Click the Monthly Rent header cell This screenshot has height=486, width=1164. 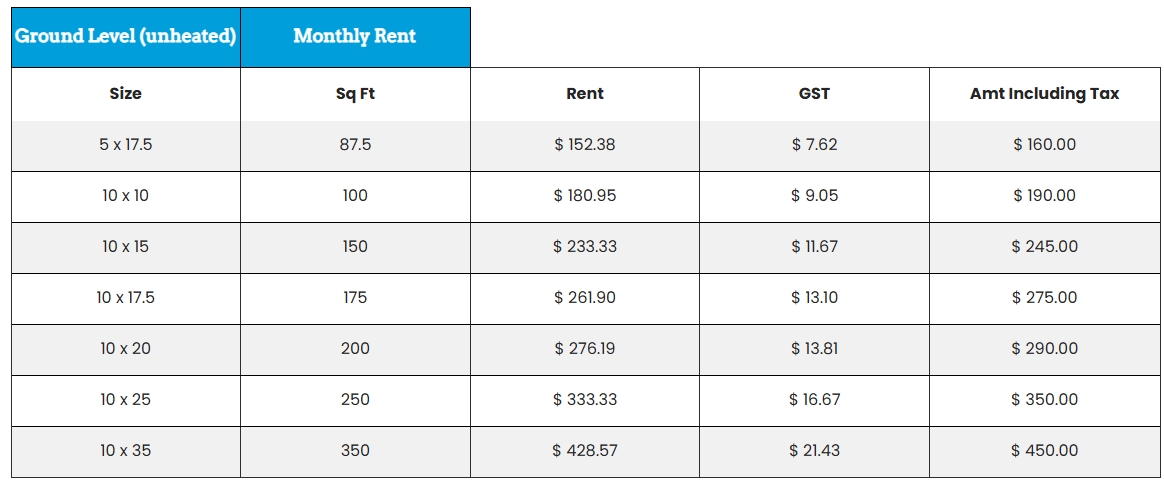point(354,37)
